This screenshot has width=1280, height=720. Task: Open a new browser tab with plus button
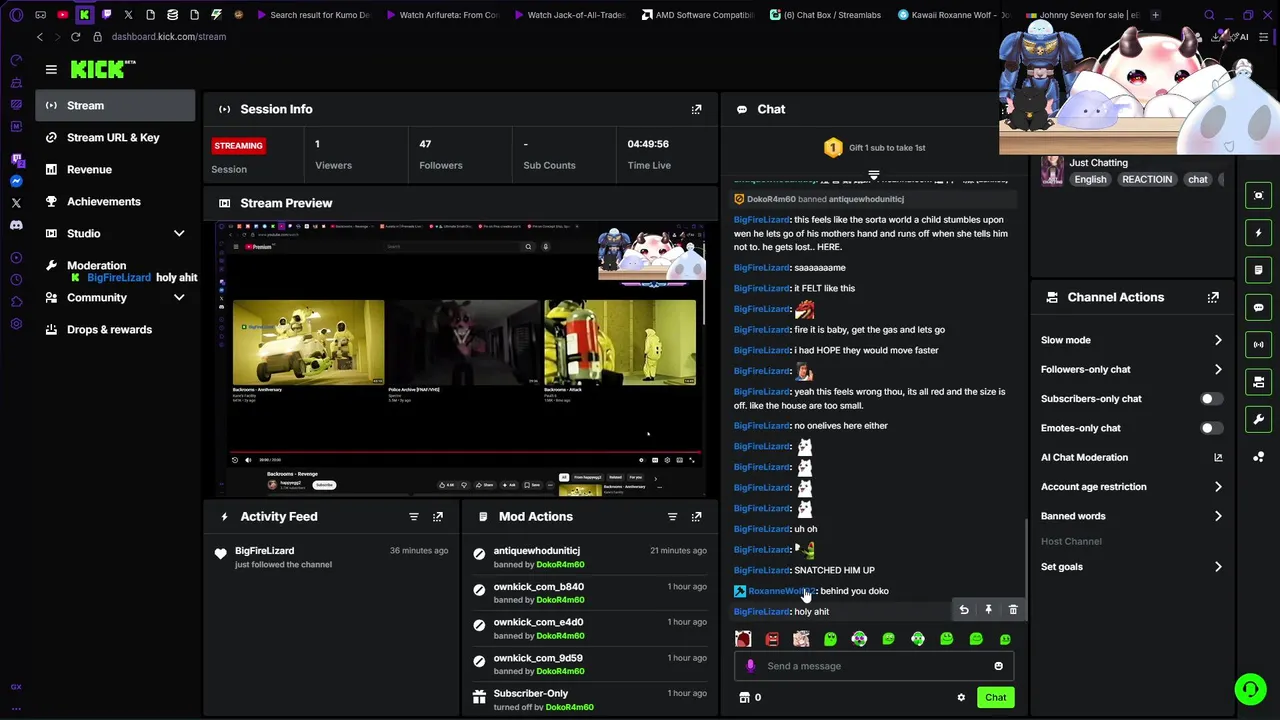[1155, 15]
